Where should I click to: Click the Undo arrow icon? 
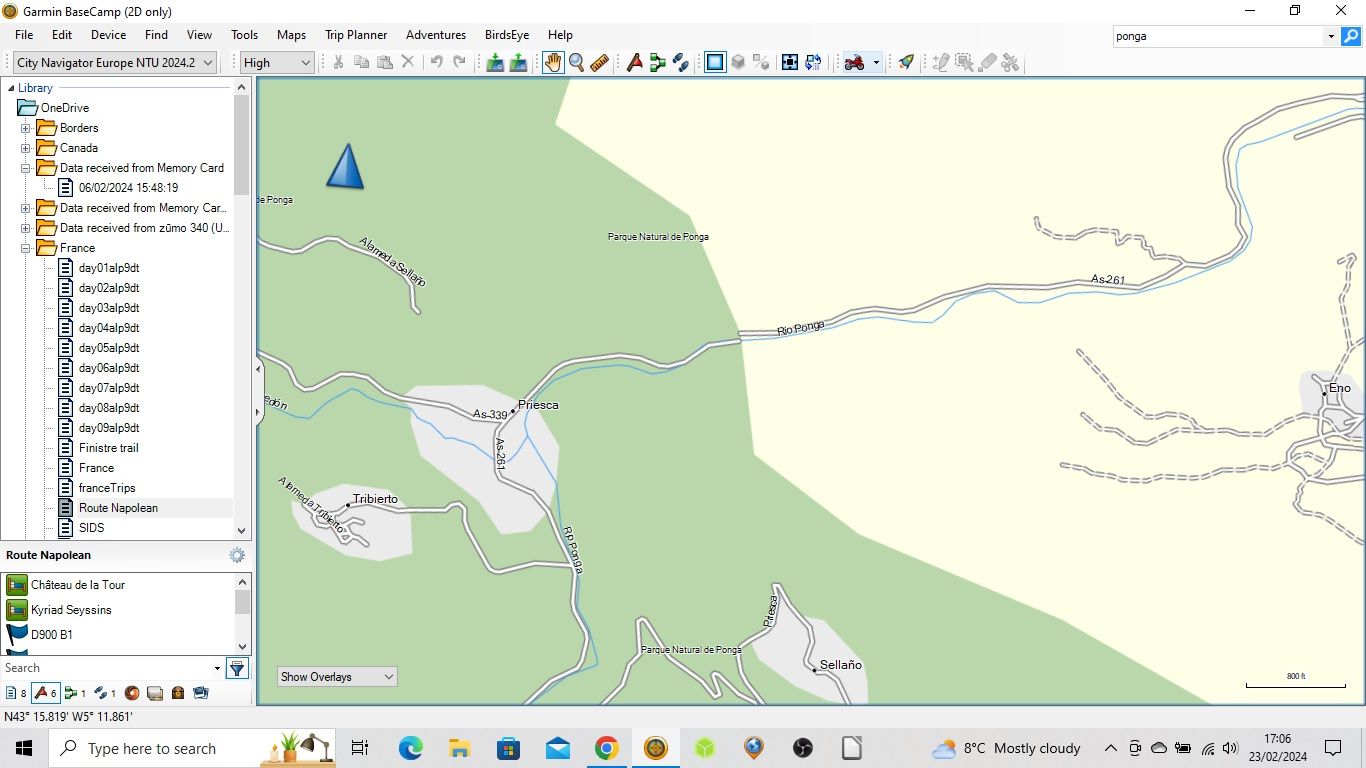(x=436, y=62)
